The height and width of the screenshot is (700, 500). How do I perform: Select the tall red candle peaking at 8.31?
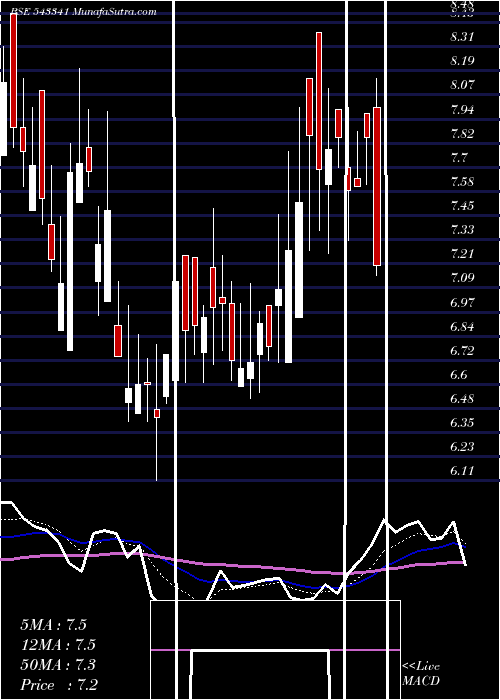[319, 101]
